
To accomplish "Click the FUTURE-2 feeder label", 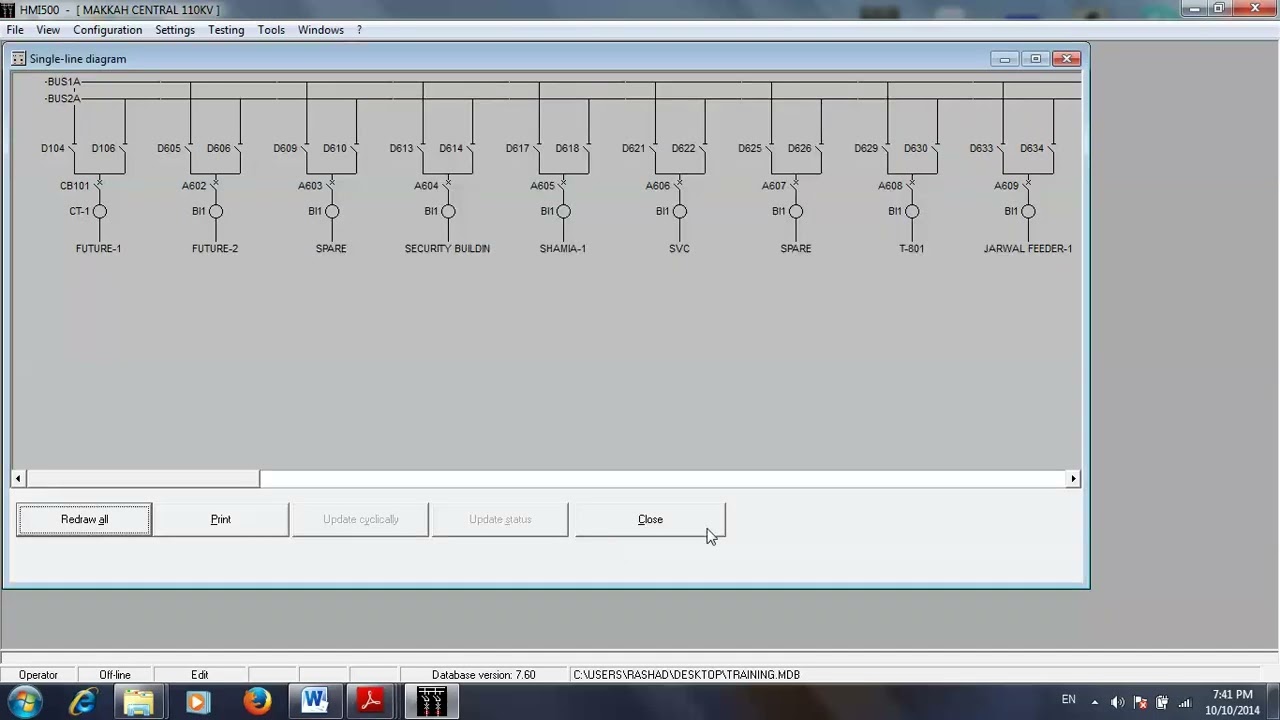I will pyautogui.click(x=215, y=248).
